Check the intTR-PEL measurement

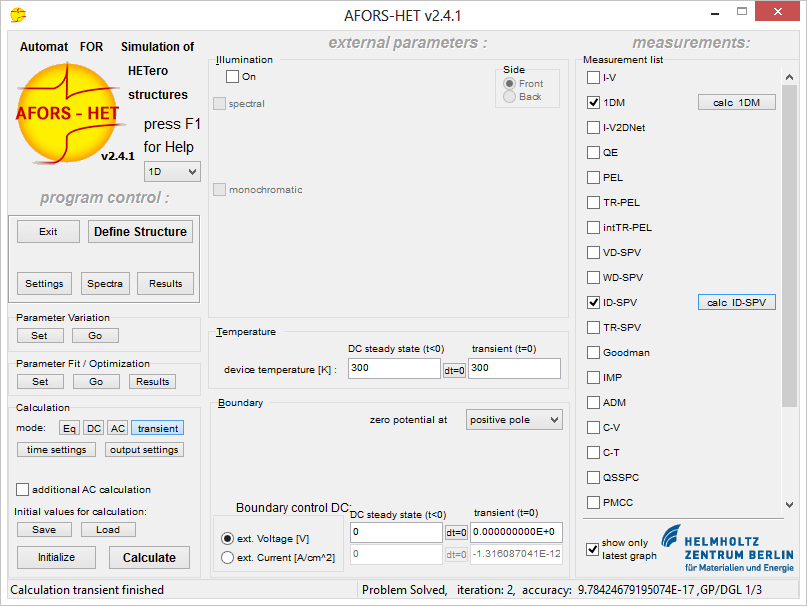click(593, 228)
